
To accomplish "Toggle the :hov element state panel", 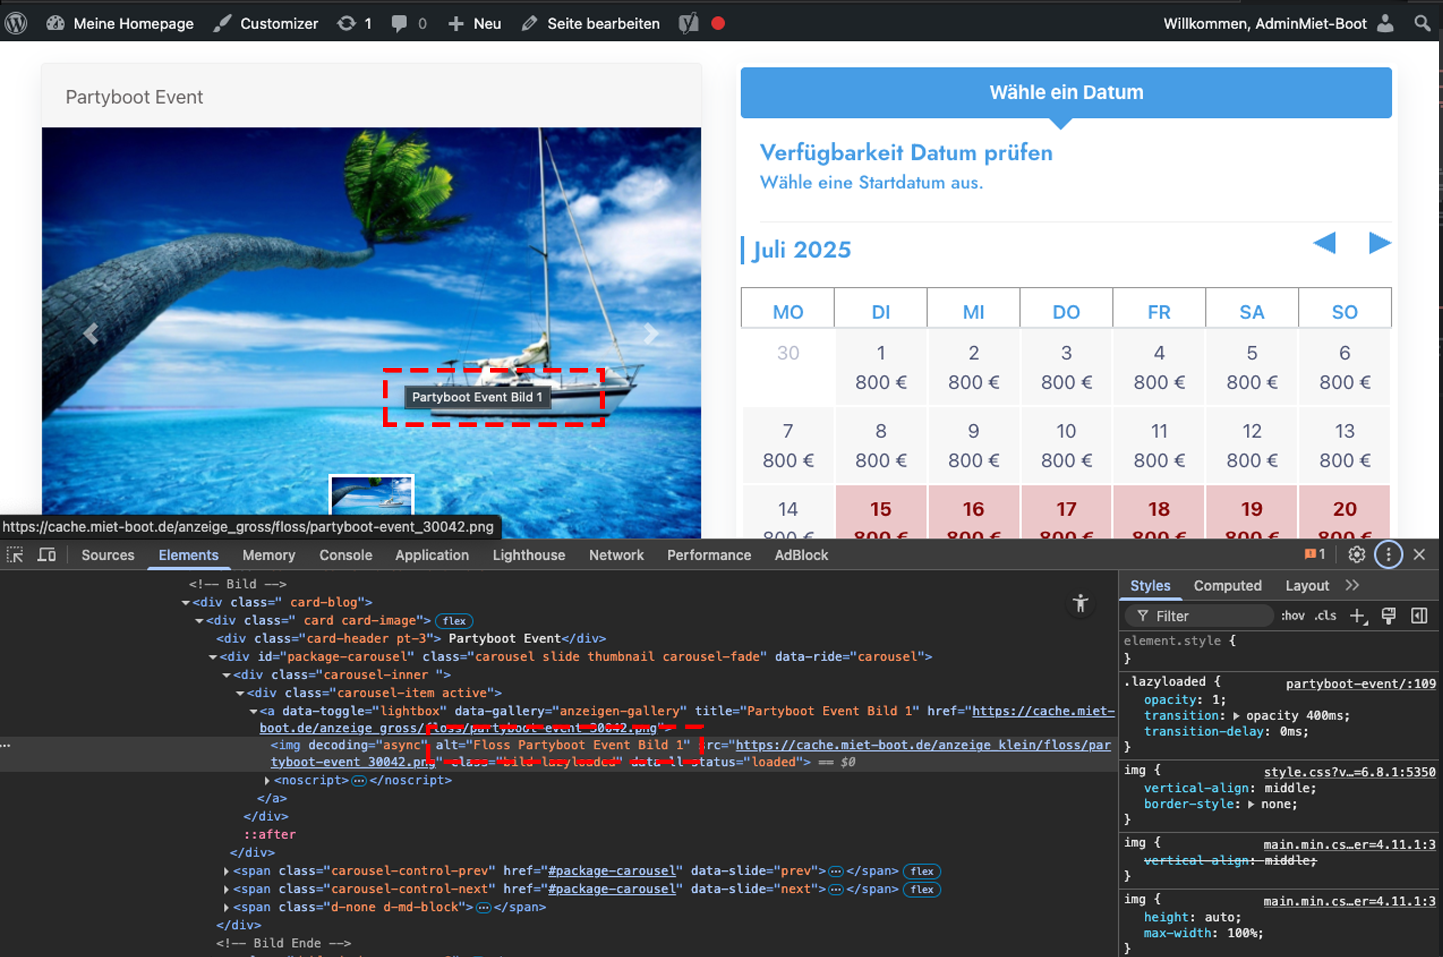I will coord(1293,616).
